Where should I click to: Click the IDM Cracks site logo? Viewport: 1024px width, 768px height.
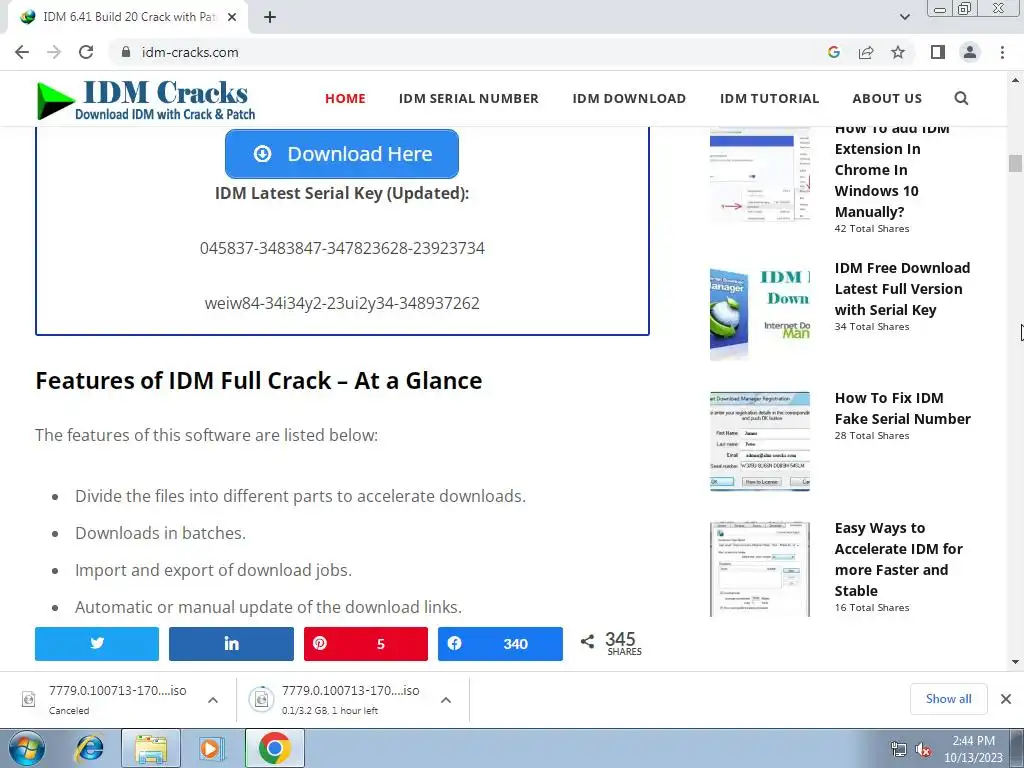pos(146,99)
